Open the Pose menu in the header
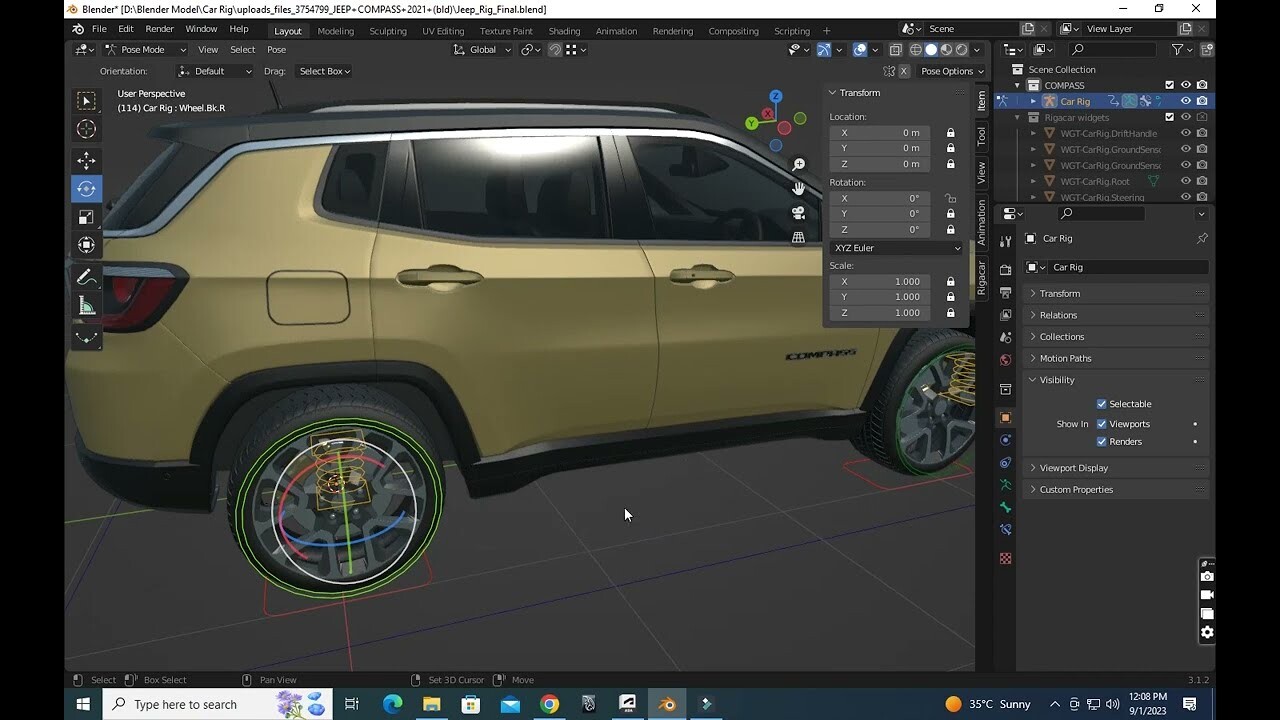This screenshot has width=1280, height=720. (x=276, y=49)
